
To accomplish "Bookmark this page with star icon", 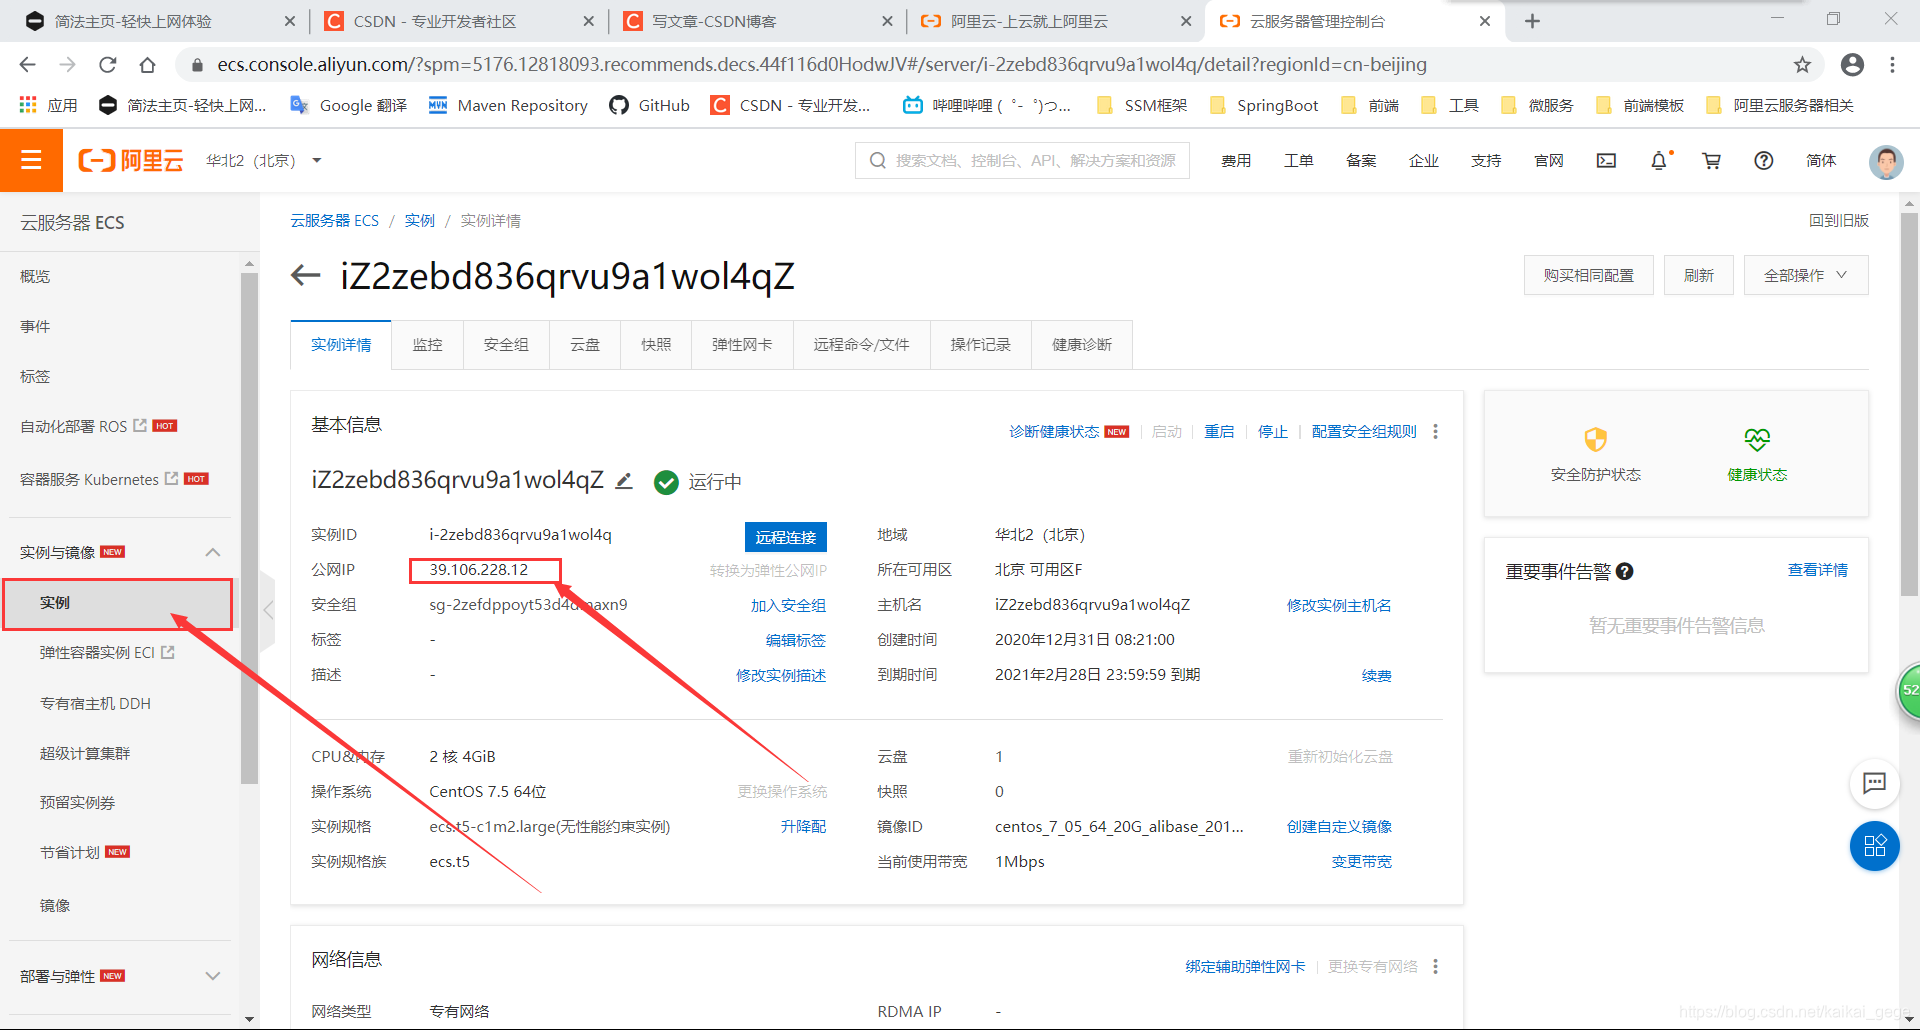I will point(1802,65).
